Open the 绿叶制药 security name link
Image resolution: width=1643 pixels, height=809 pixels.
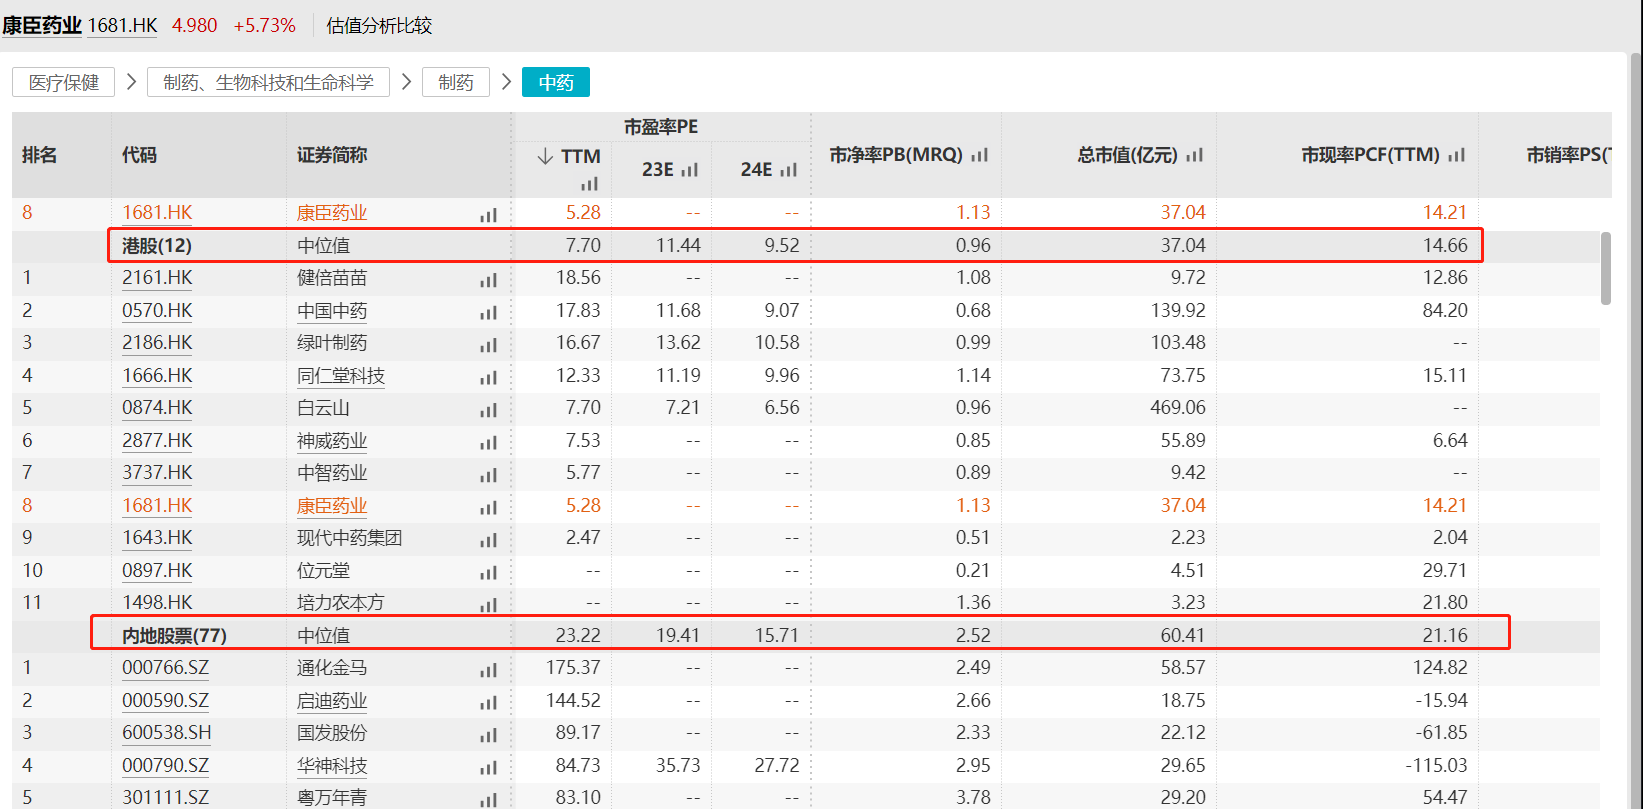tap(332, 343)
